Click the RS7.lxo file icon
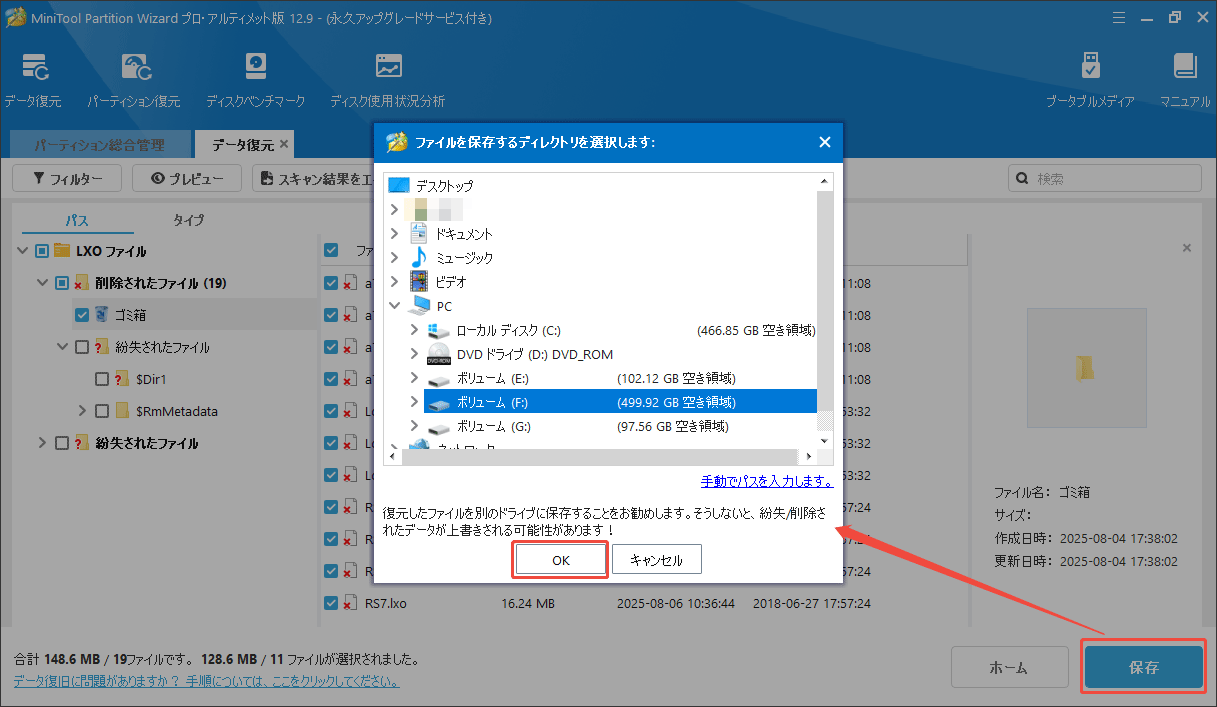The height and width of the screenshot is (707, 1217). point(351,603)
